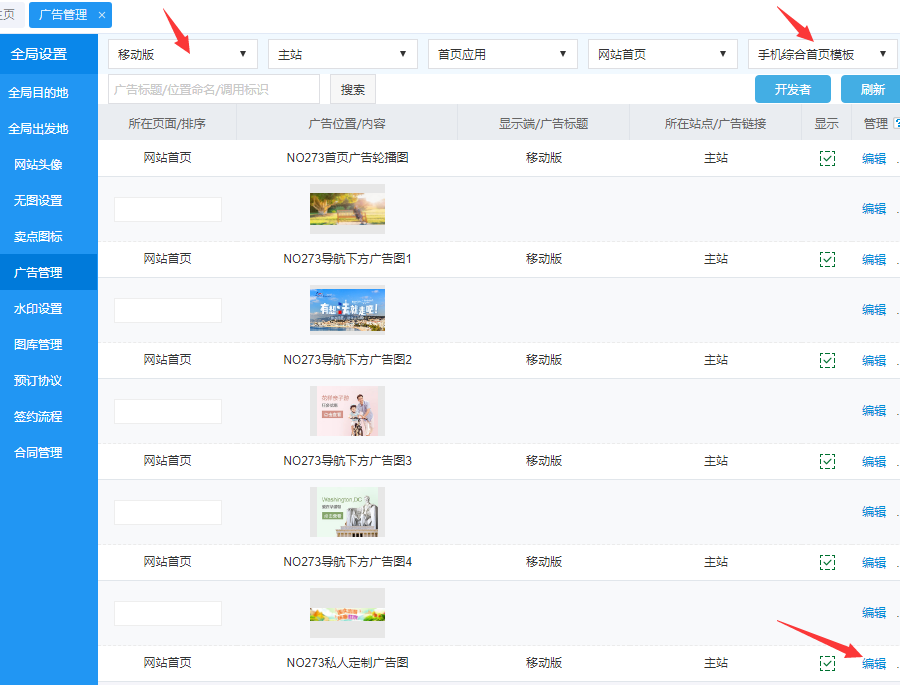This screenshot has width=900, height=685.
Task: Open 水印设置 in the sidebar
Action: pos(38,308)
